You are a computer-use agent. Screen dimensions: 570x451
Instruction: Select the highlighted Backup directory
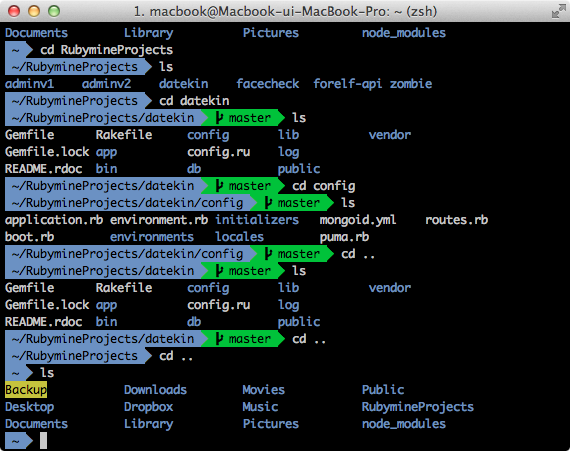(x=26, y=390)
